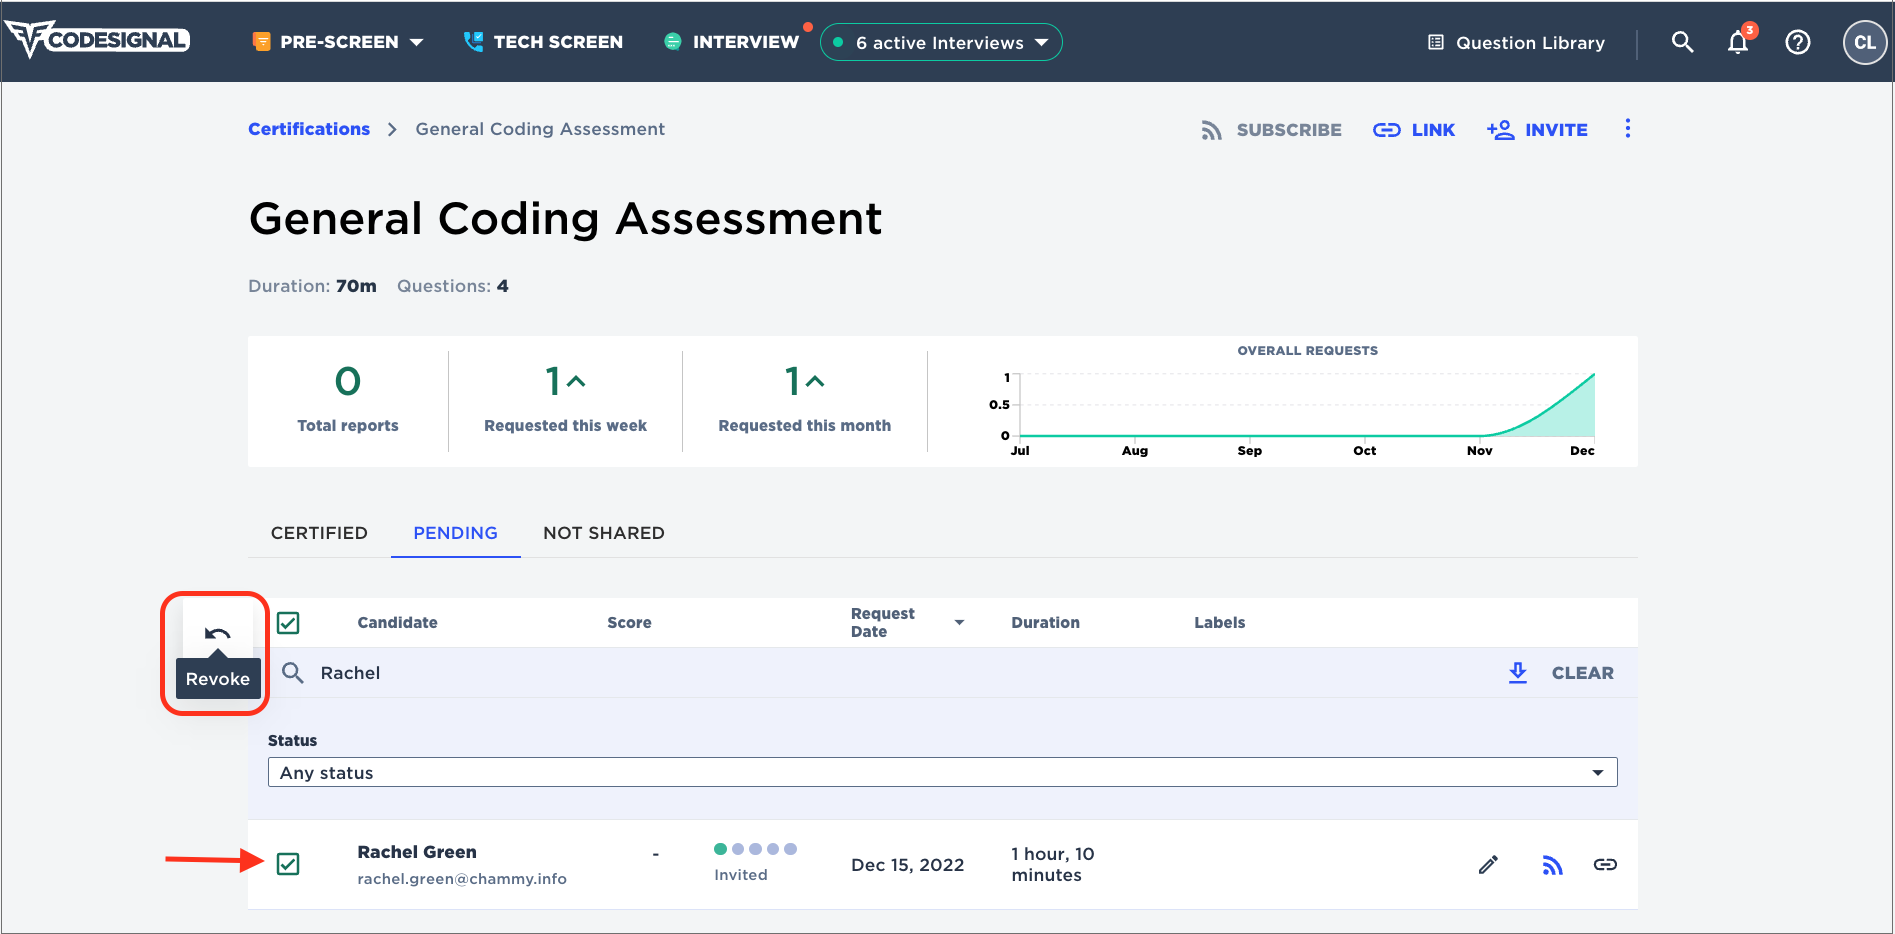The height and width of the screenshot is (934, 1895).
Task: Toggle Request Date sort arrow
Action: pos(959,622)
